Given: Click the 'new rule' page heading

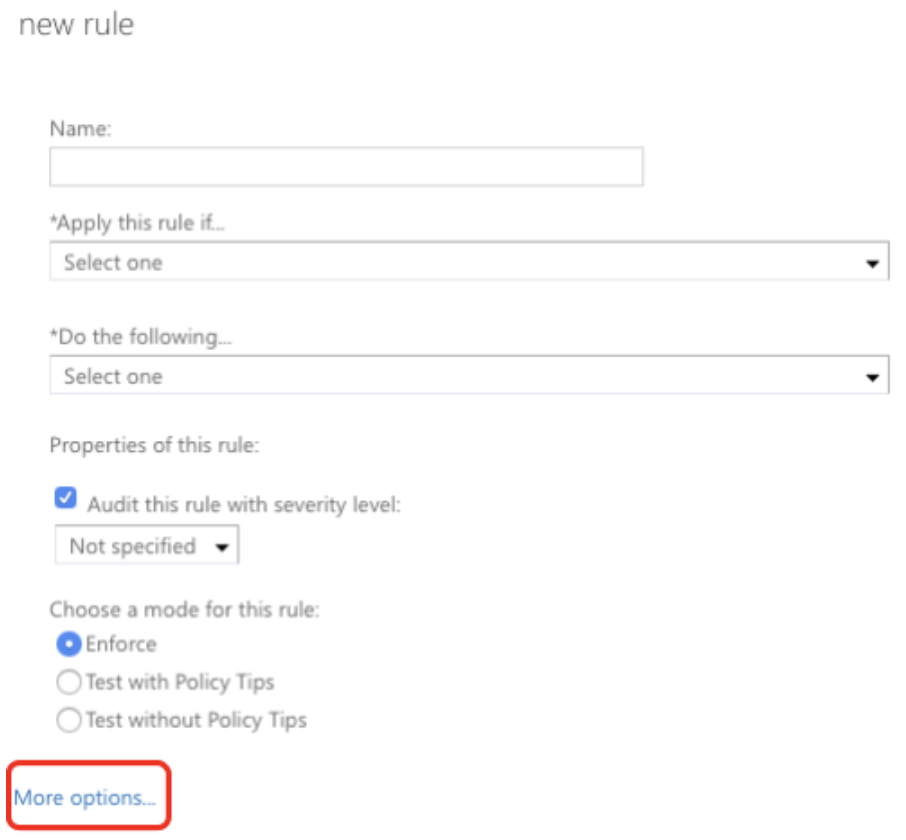Looking at the screenshot, I should click(x=76, y=24).
